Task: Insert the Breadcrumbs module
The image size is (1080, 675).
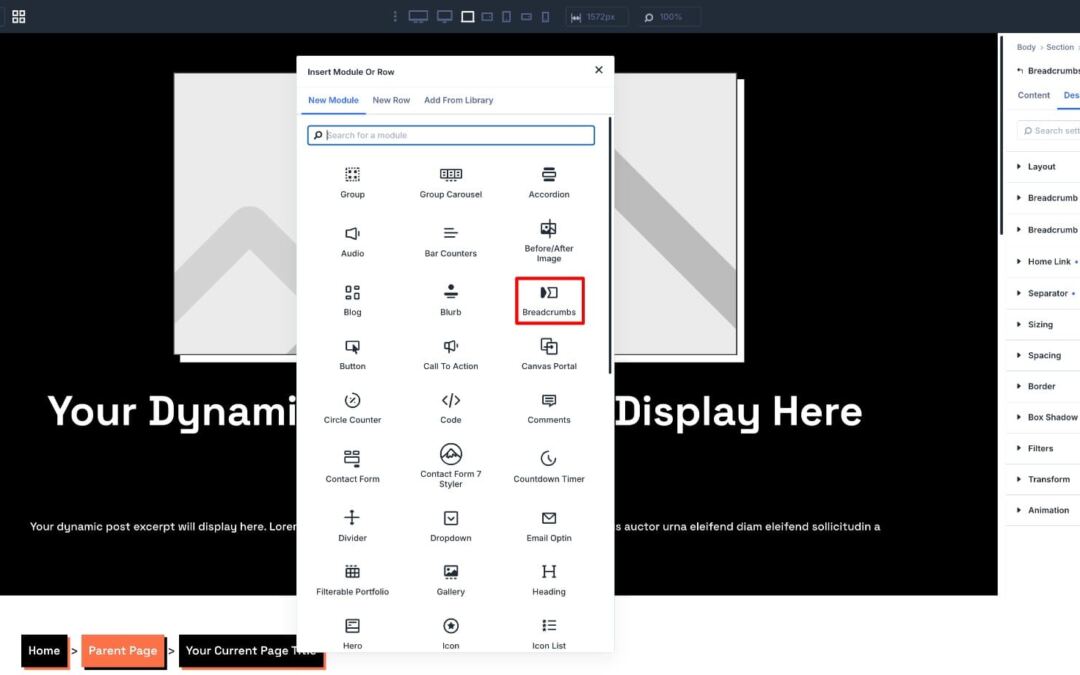Action: (x=549, y=300)
